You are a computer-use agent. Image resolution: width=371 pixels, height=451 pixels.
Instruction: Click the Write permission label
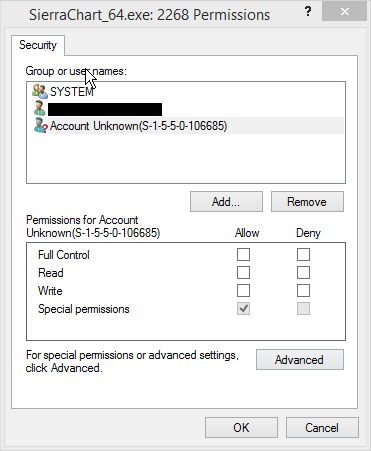click(50, 291)
